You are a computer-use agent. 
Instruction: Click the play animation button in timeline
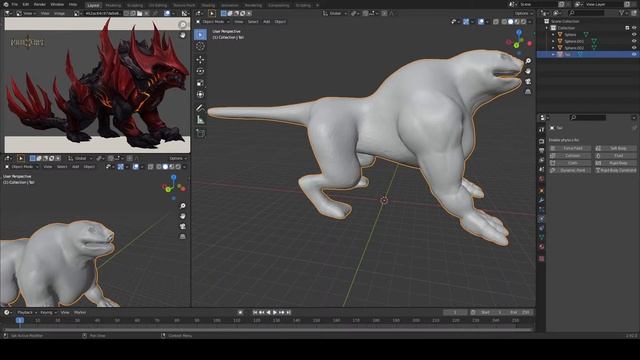[275, 313]
